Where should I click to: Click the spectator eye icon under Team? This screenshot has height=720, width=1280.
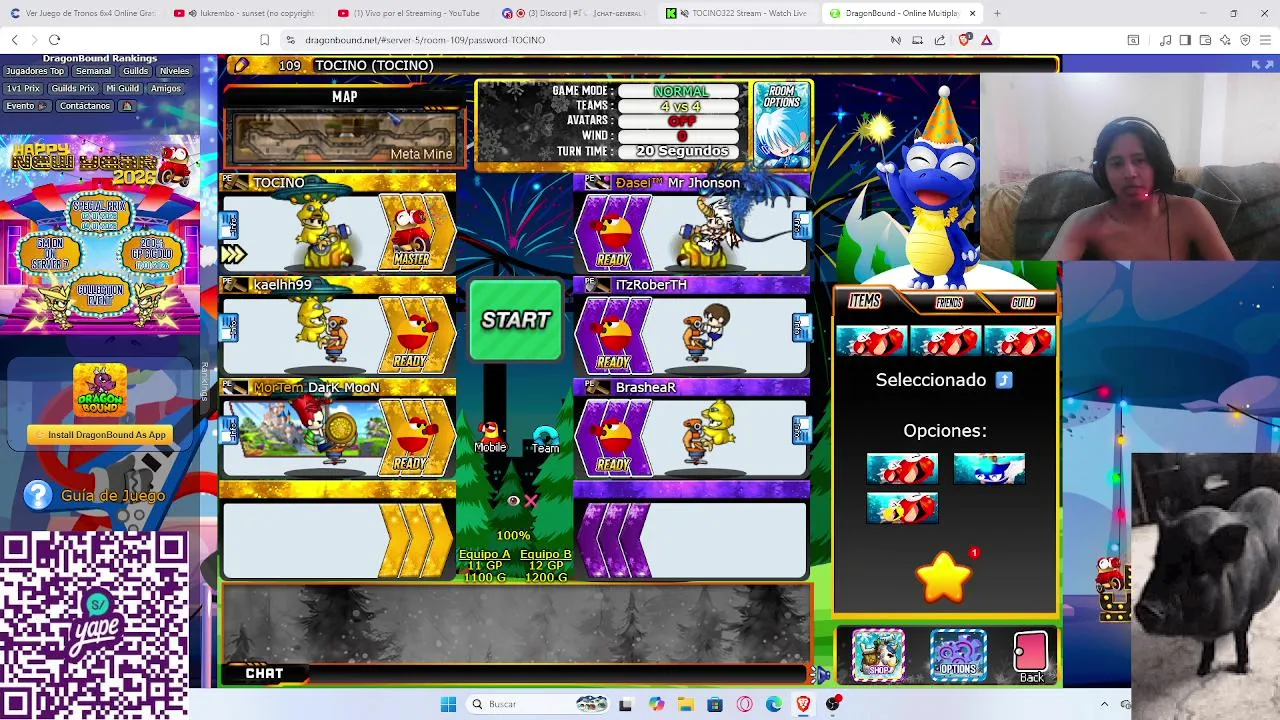(x=513, y=501)
